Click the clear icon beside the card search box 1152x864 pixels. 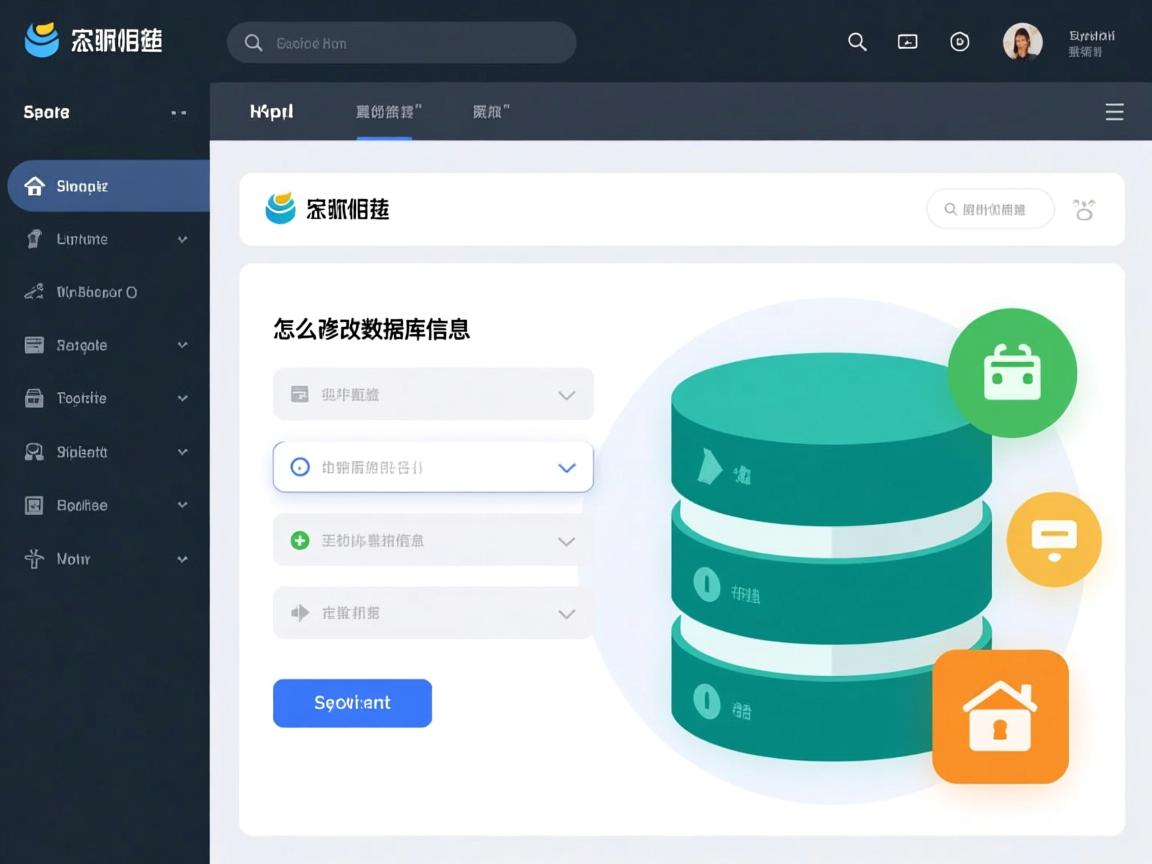point(1084,209)
